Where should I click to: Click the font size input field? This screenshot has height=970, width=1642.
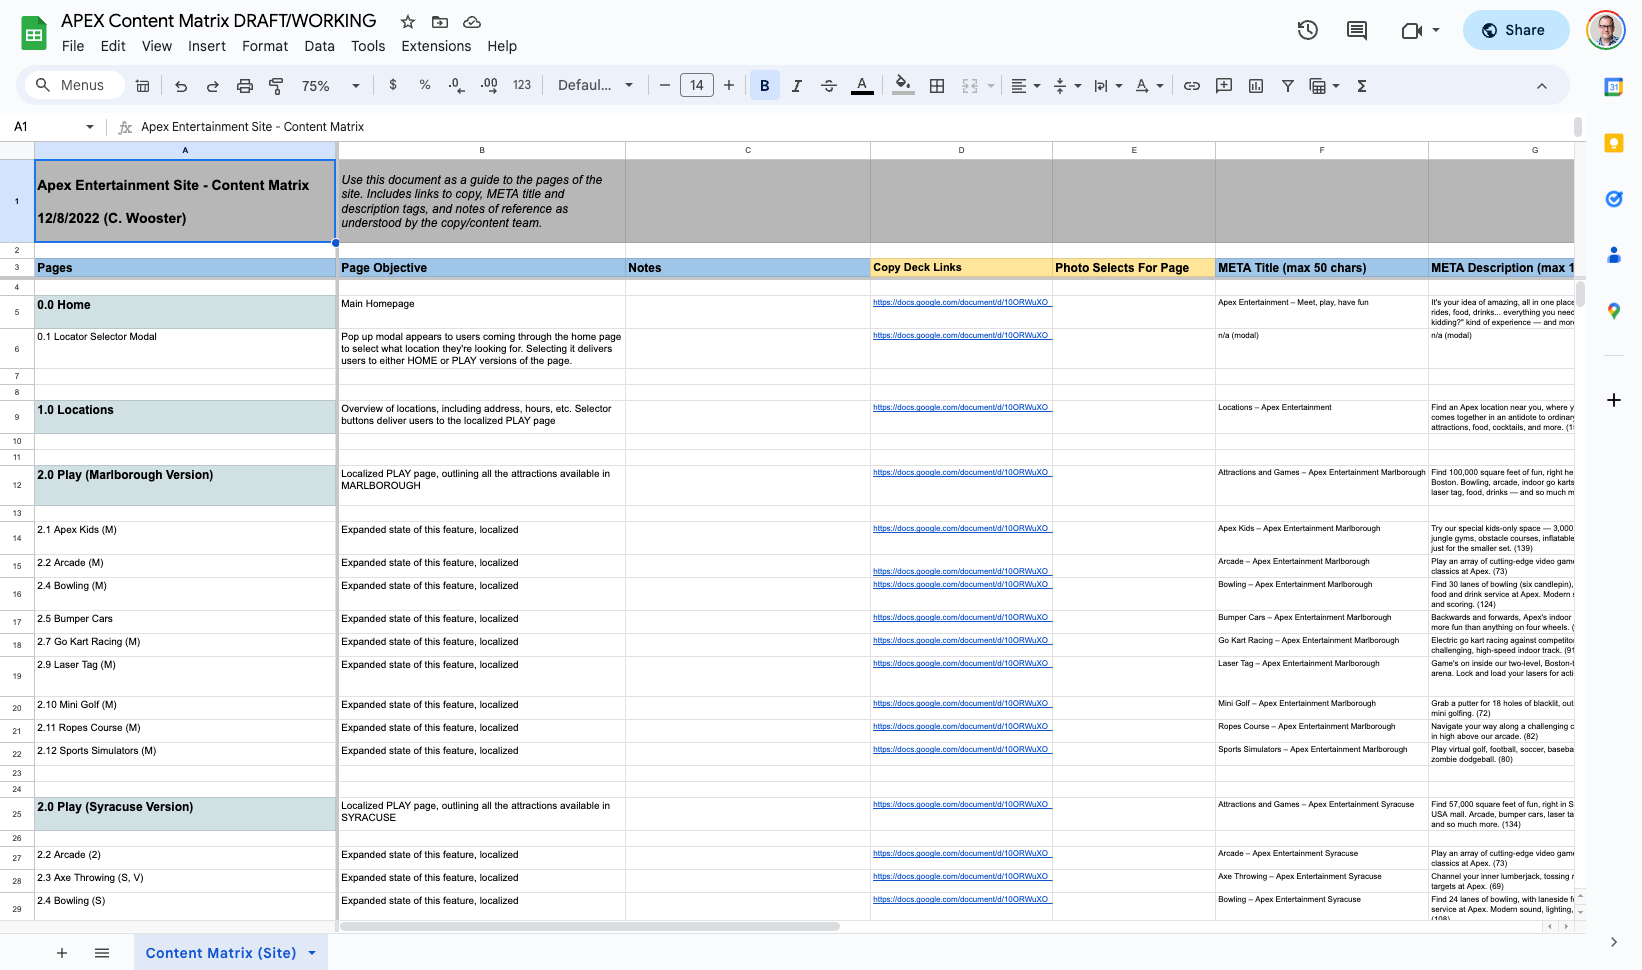[x=697, y=86]
